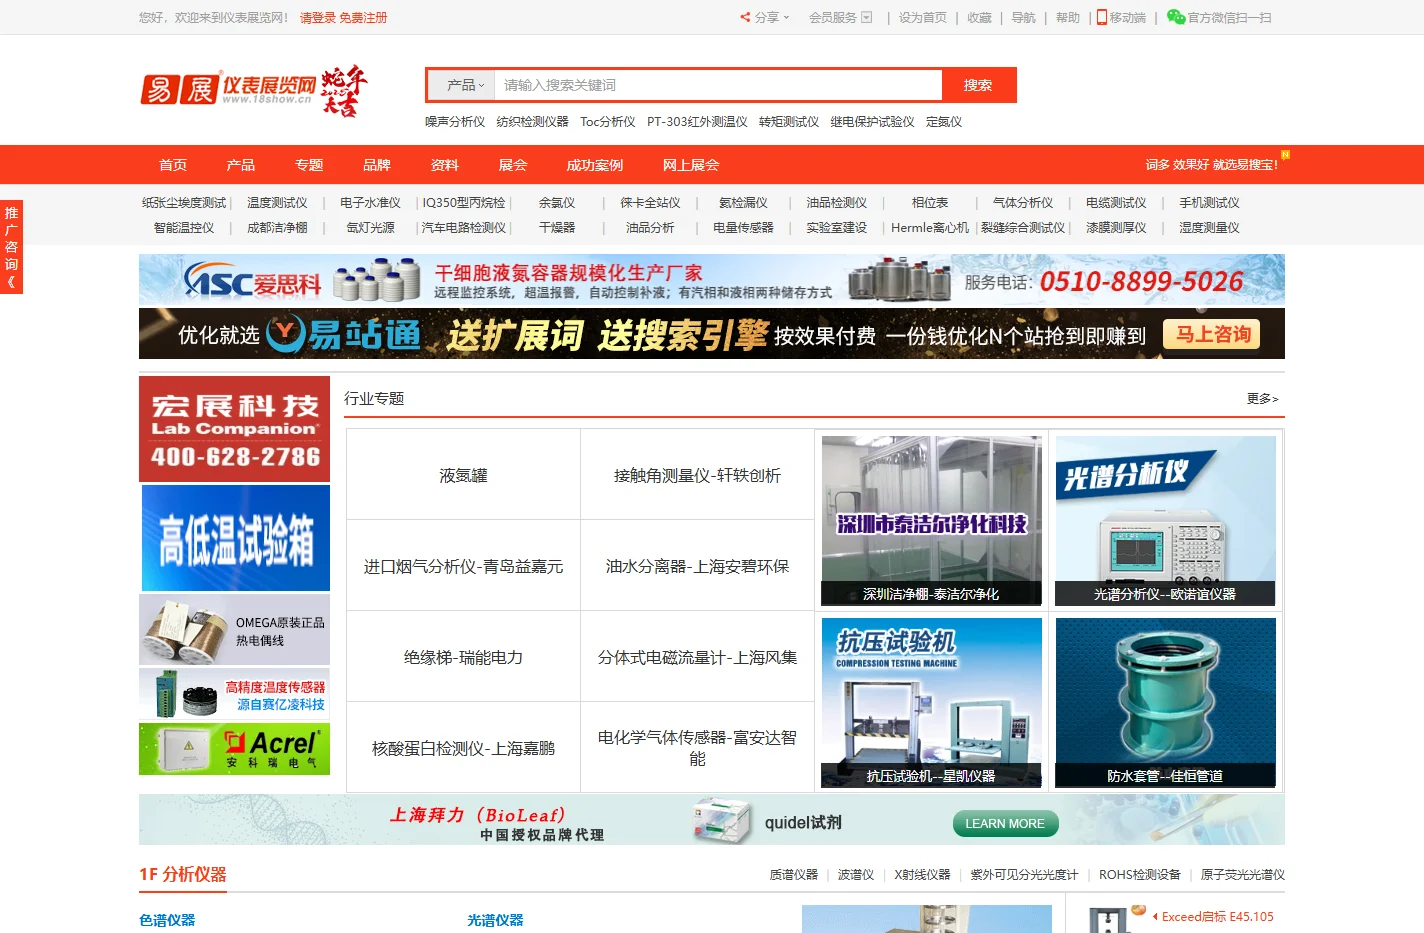Open 资料 nav tab
Screen dimensions: 1424x933
point(445,165)
